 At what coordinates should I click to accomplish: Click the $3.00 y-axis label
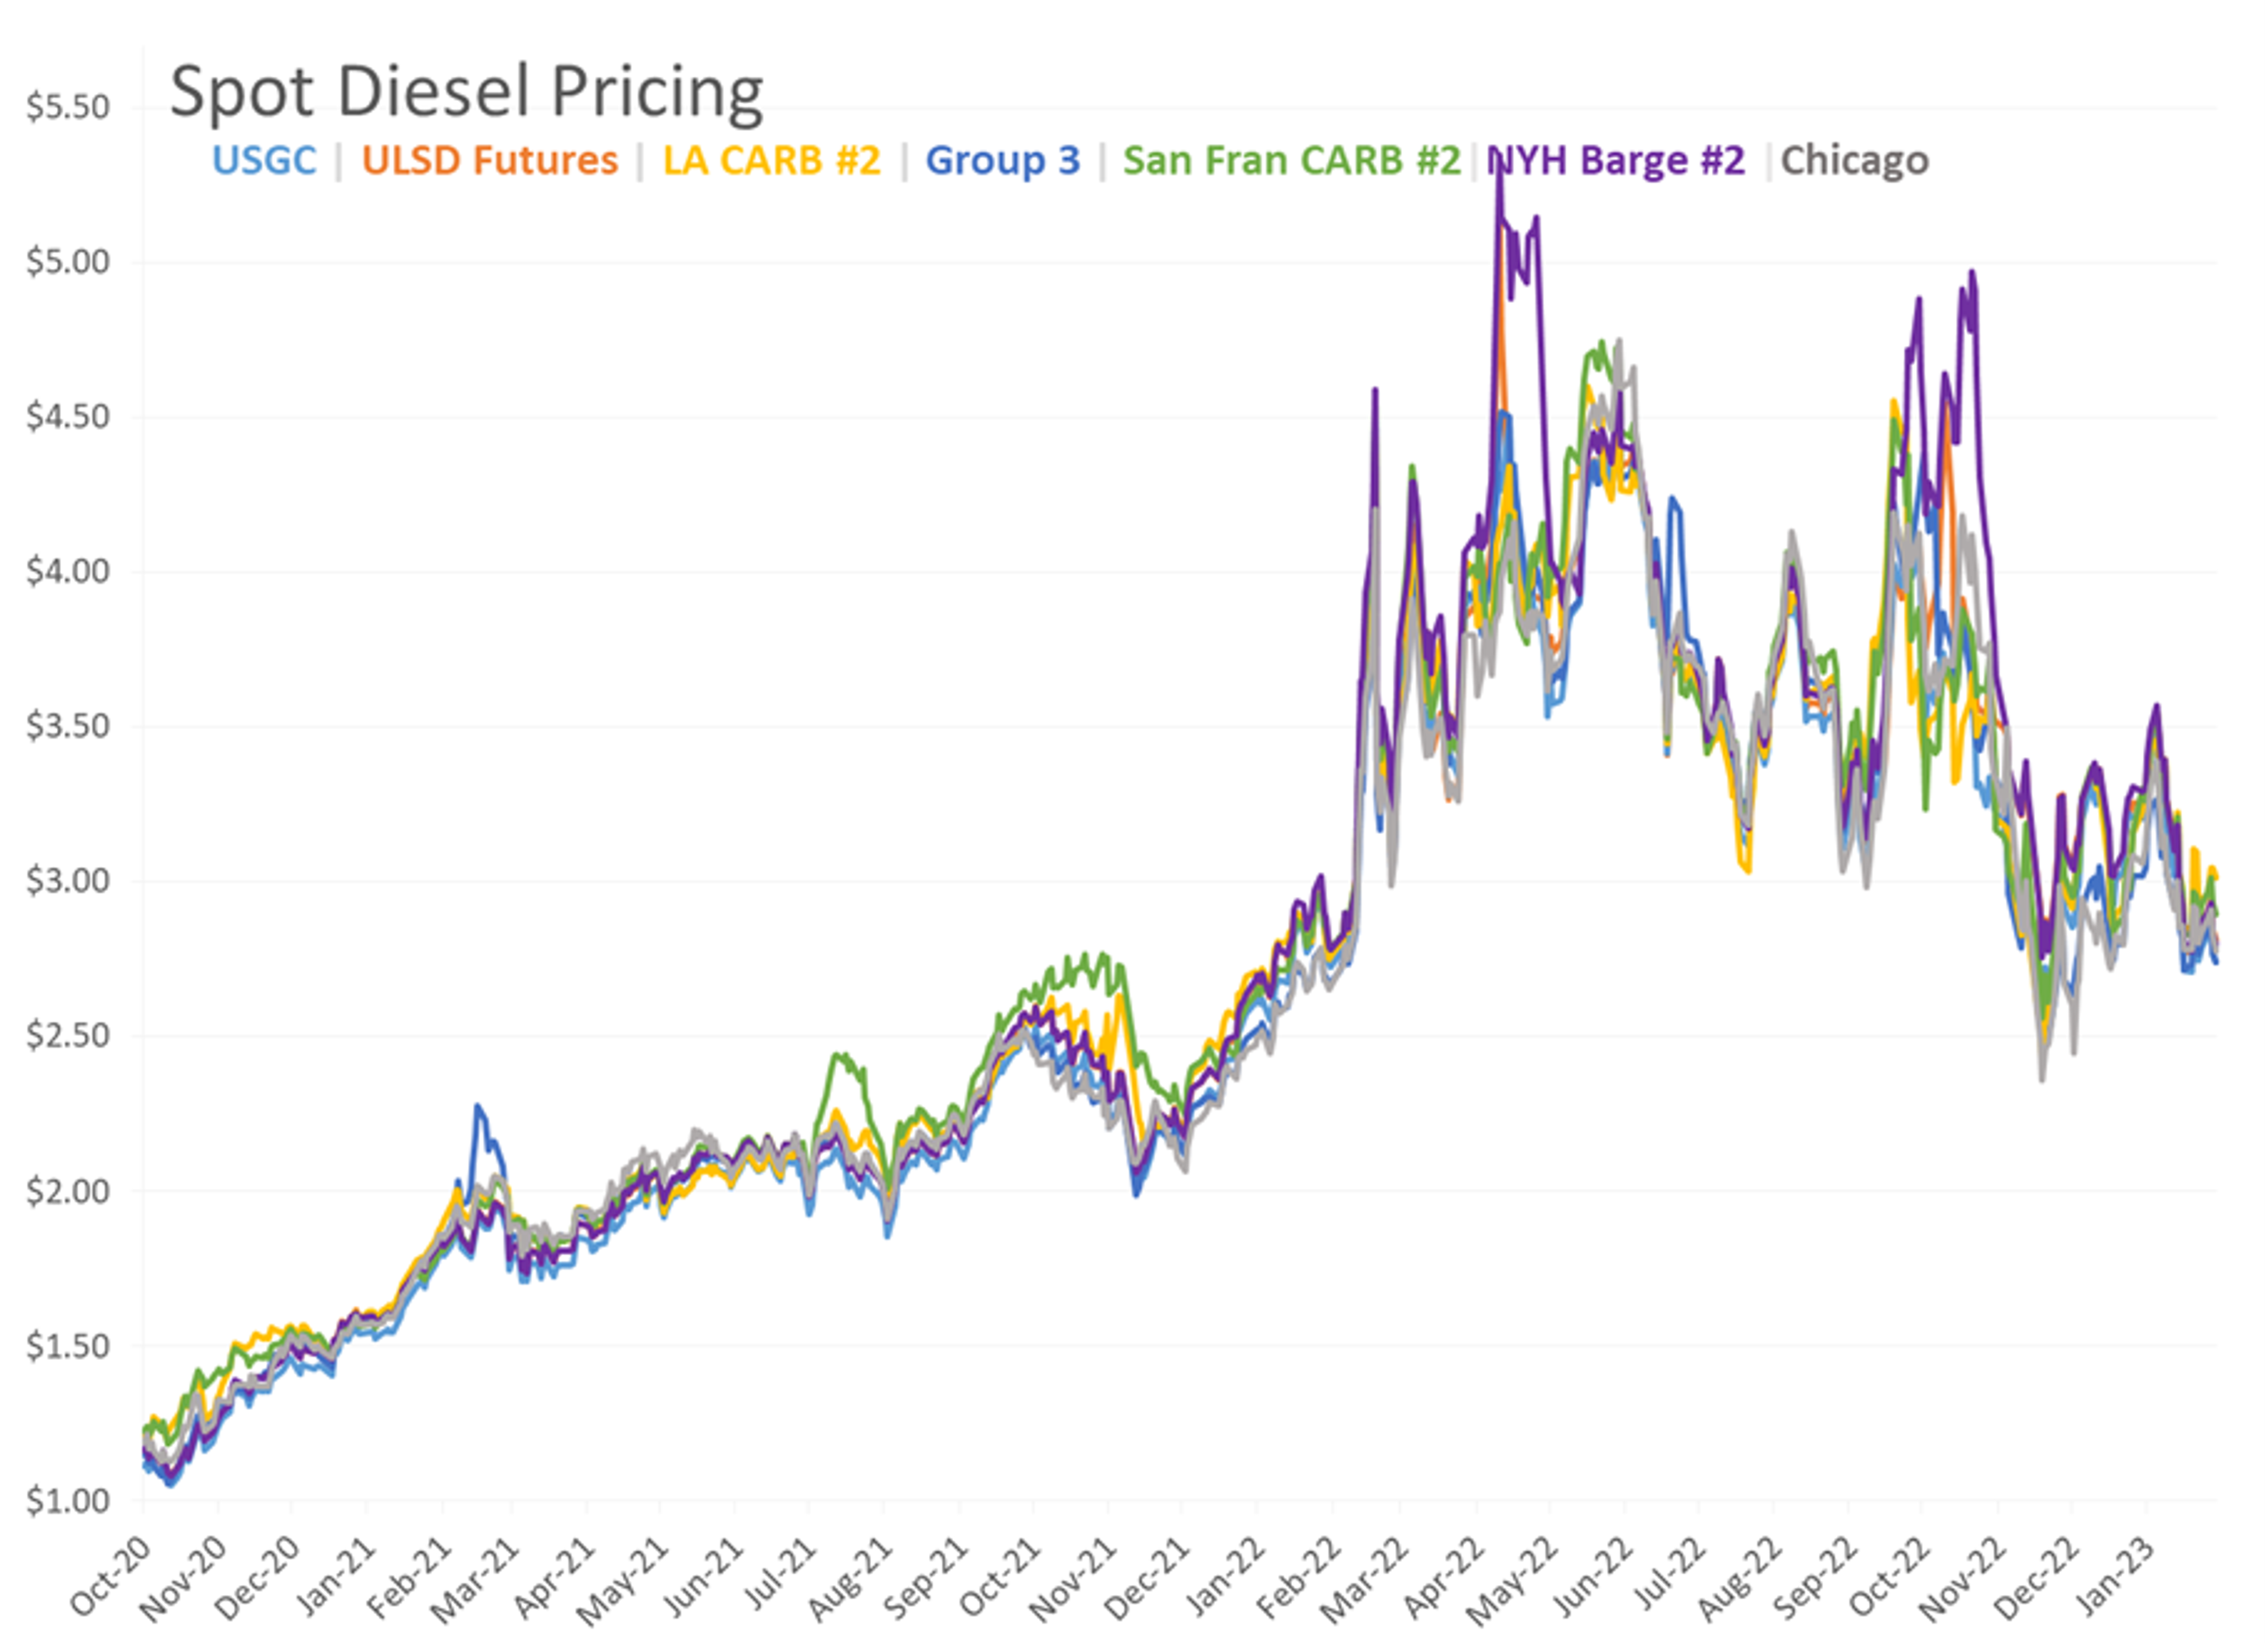point(68,881)
